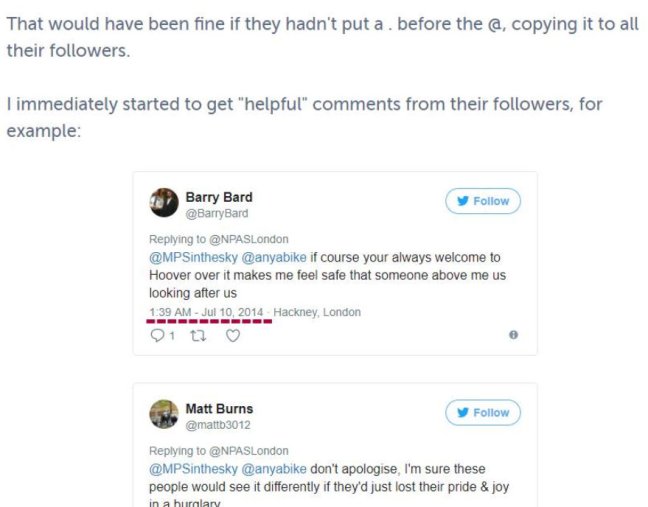The image size is (648, 507).
Task: Click Barry Bard's profile avatar
Action: pyautogui.click(x=164, y=203)
